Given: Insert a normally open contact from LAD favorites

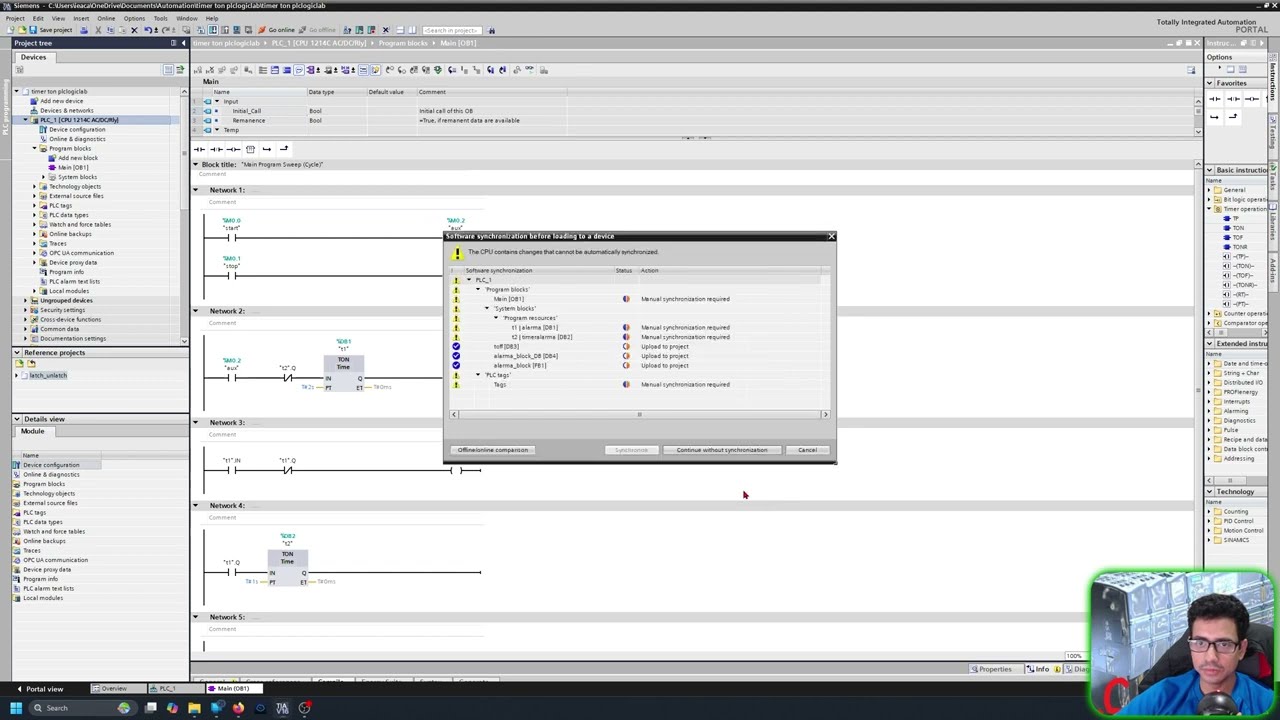Looking at the screenshot, I should [200, 149].
